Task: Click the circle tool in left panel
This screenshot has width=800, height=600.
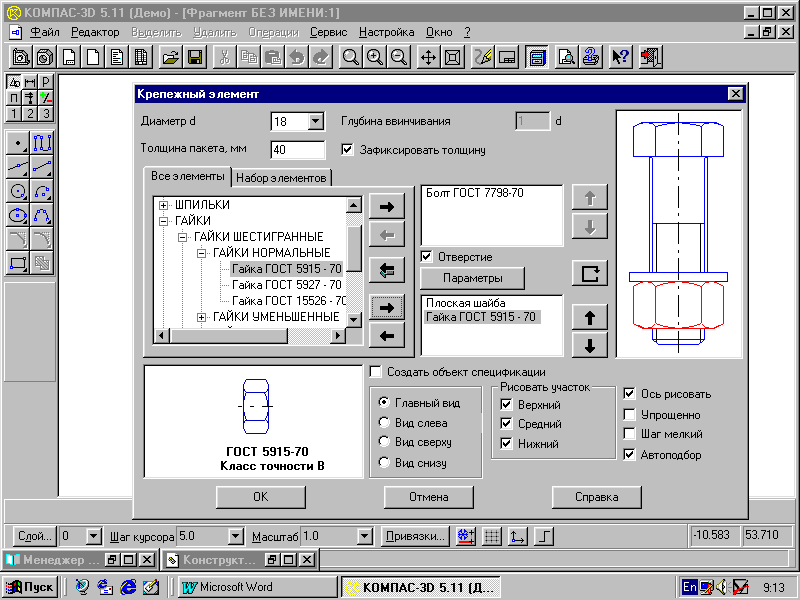Action: tap(17, 192)
